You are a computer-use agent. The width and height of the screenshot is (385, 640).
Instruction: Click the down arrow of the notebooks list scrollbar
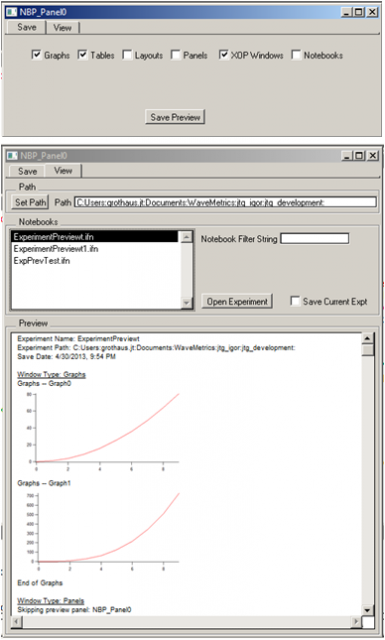pyautogui.click(x=187, y=303)
